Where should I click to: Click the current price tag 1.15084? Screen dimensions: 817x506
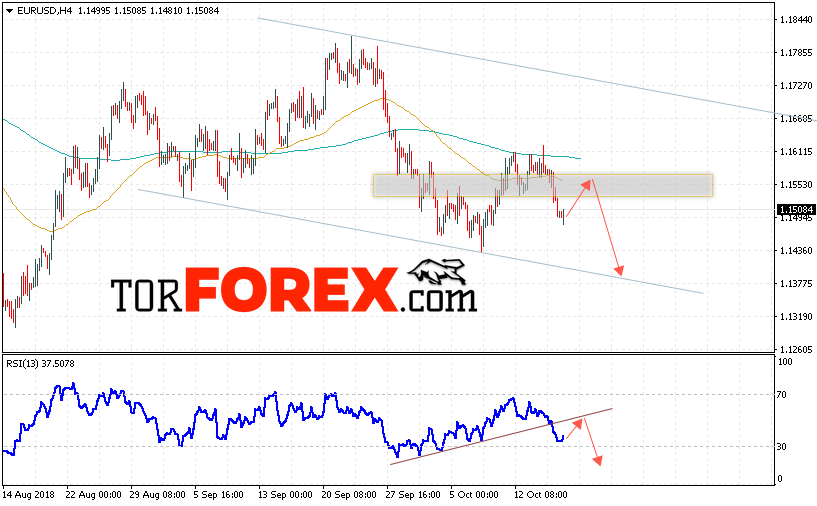(x=796, y=209)
